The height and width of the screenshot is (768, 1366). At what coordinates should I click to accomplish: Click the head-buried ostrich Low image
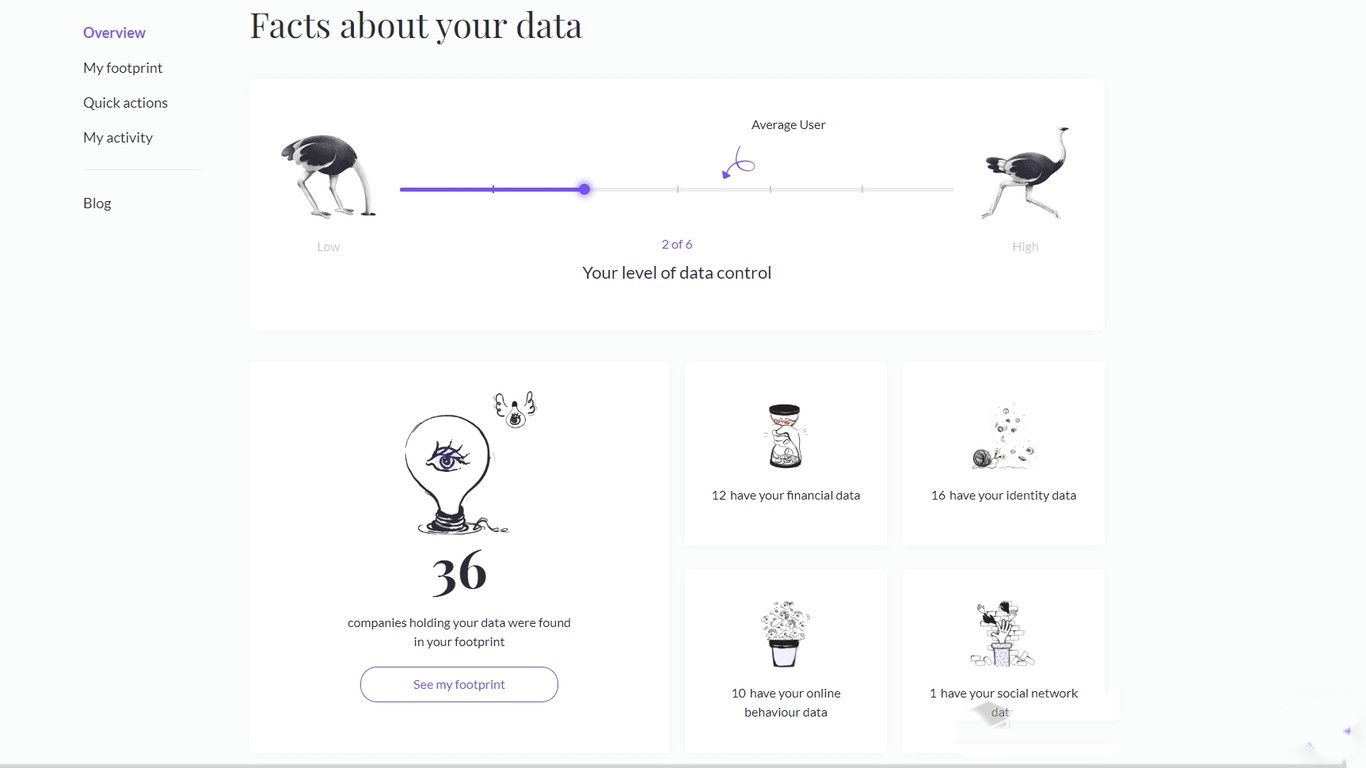click(329, 177)
